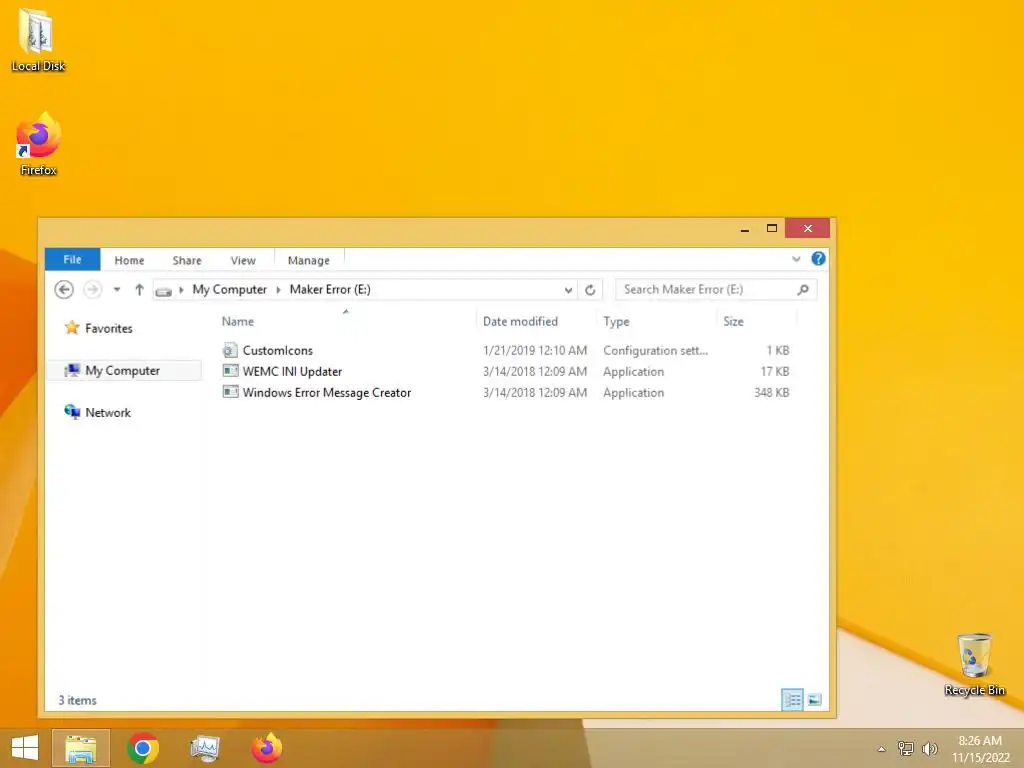Open the Manage ribbon tab

309,260
